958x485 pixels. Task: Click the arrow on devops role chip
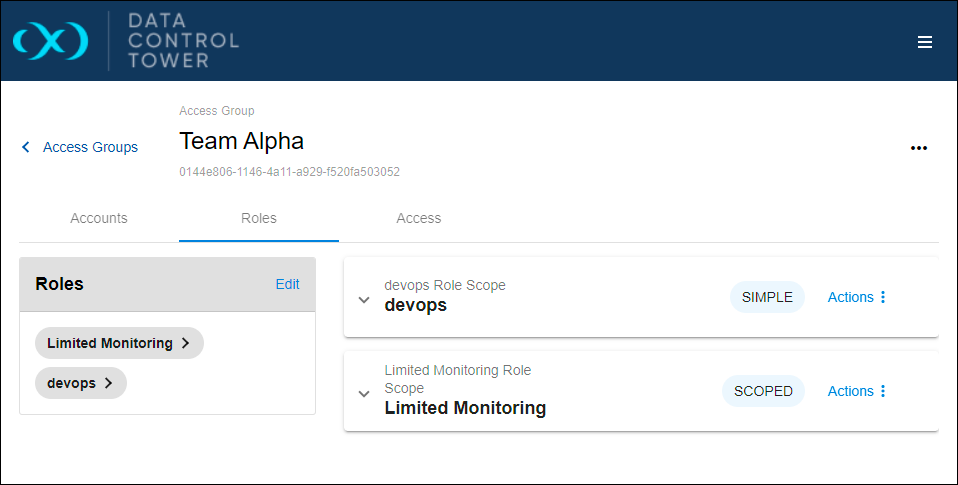pos(109,383)
